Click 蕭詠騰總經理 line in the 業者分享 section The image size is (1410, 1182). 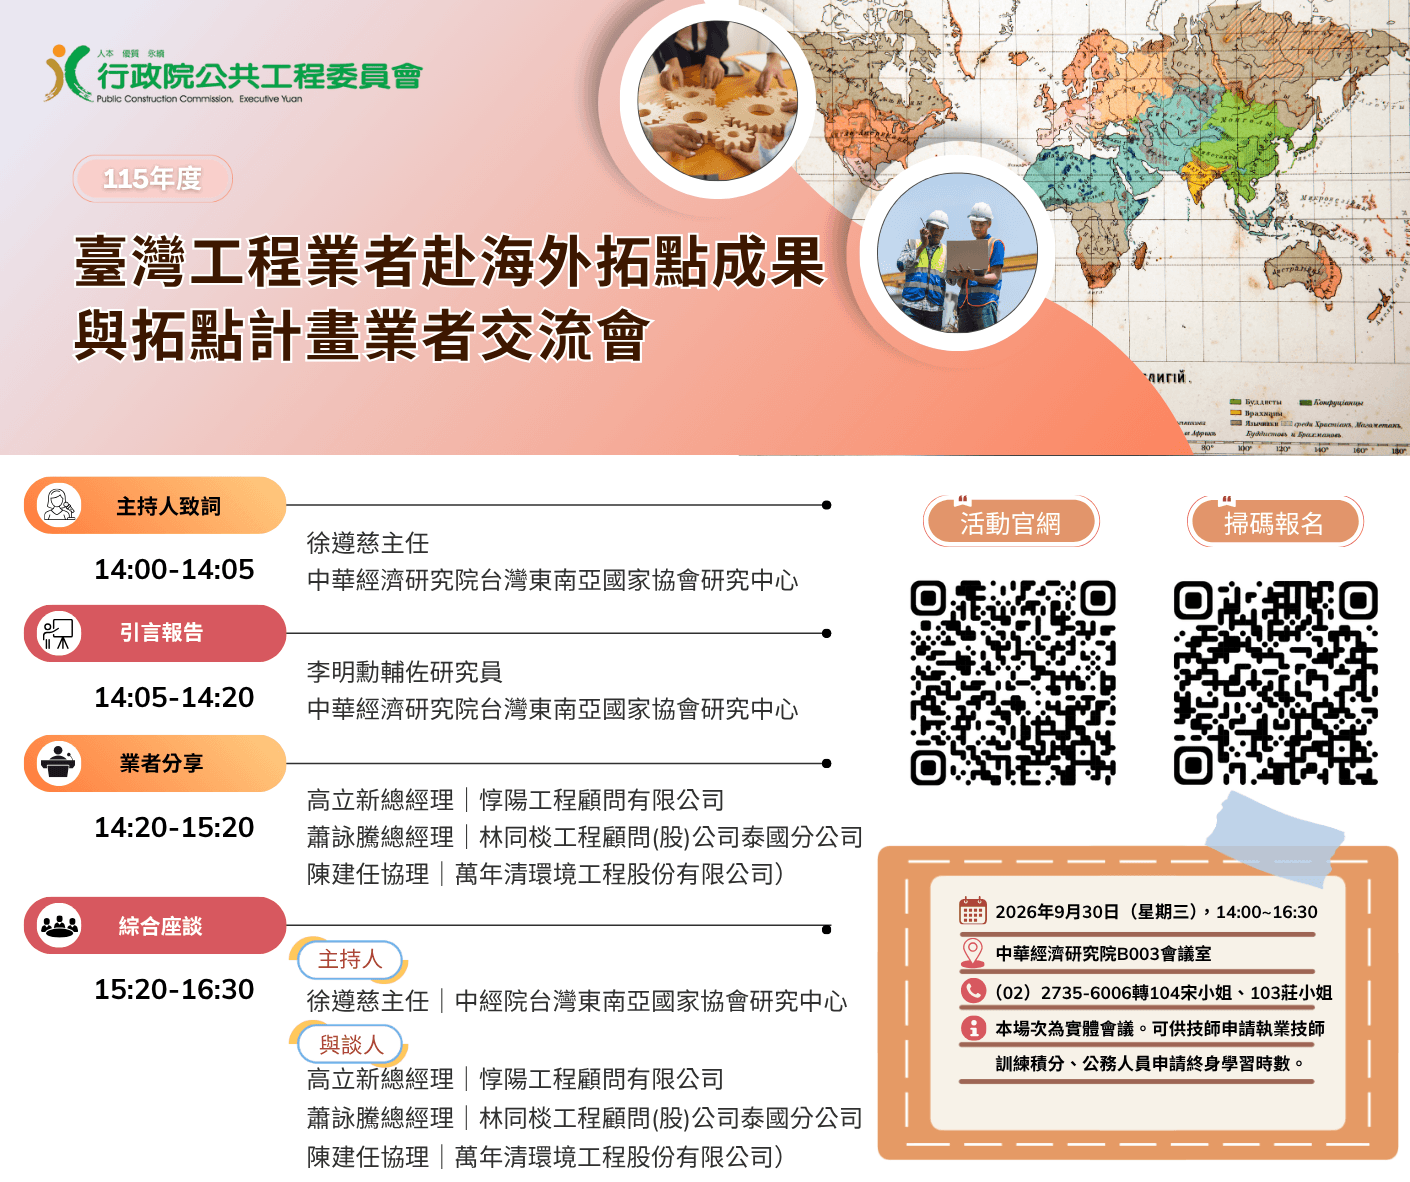click(x=585, y=837)
